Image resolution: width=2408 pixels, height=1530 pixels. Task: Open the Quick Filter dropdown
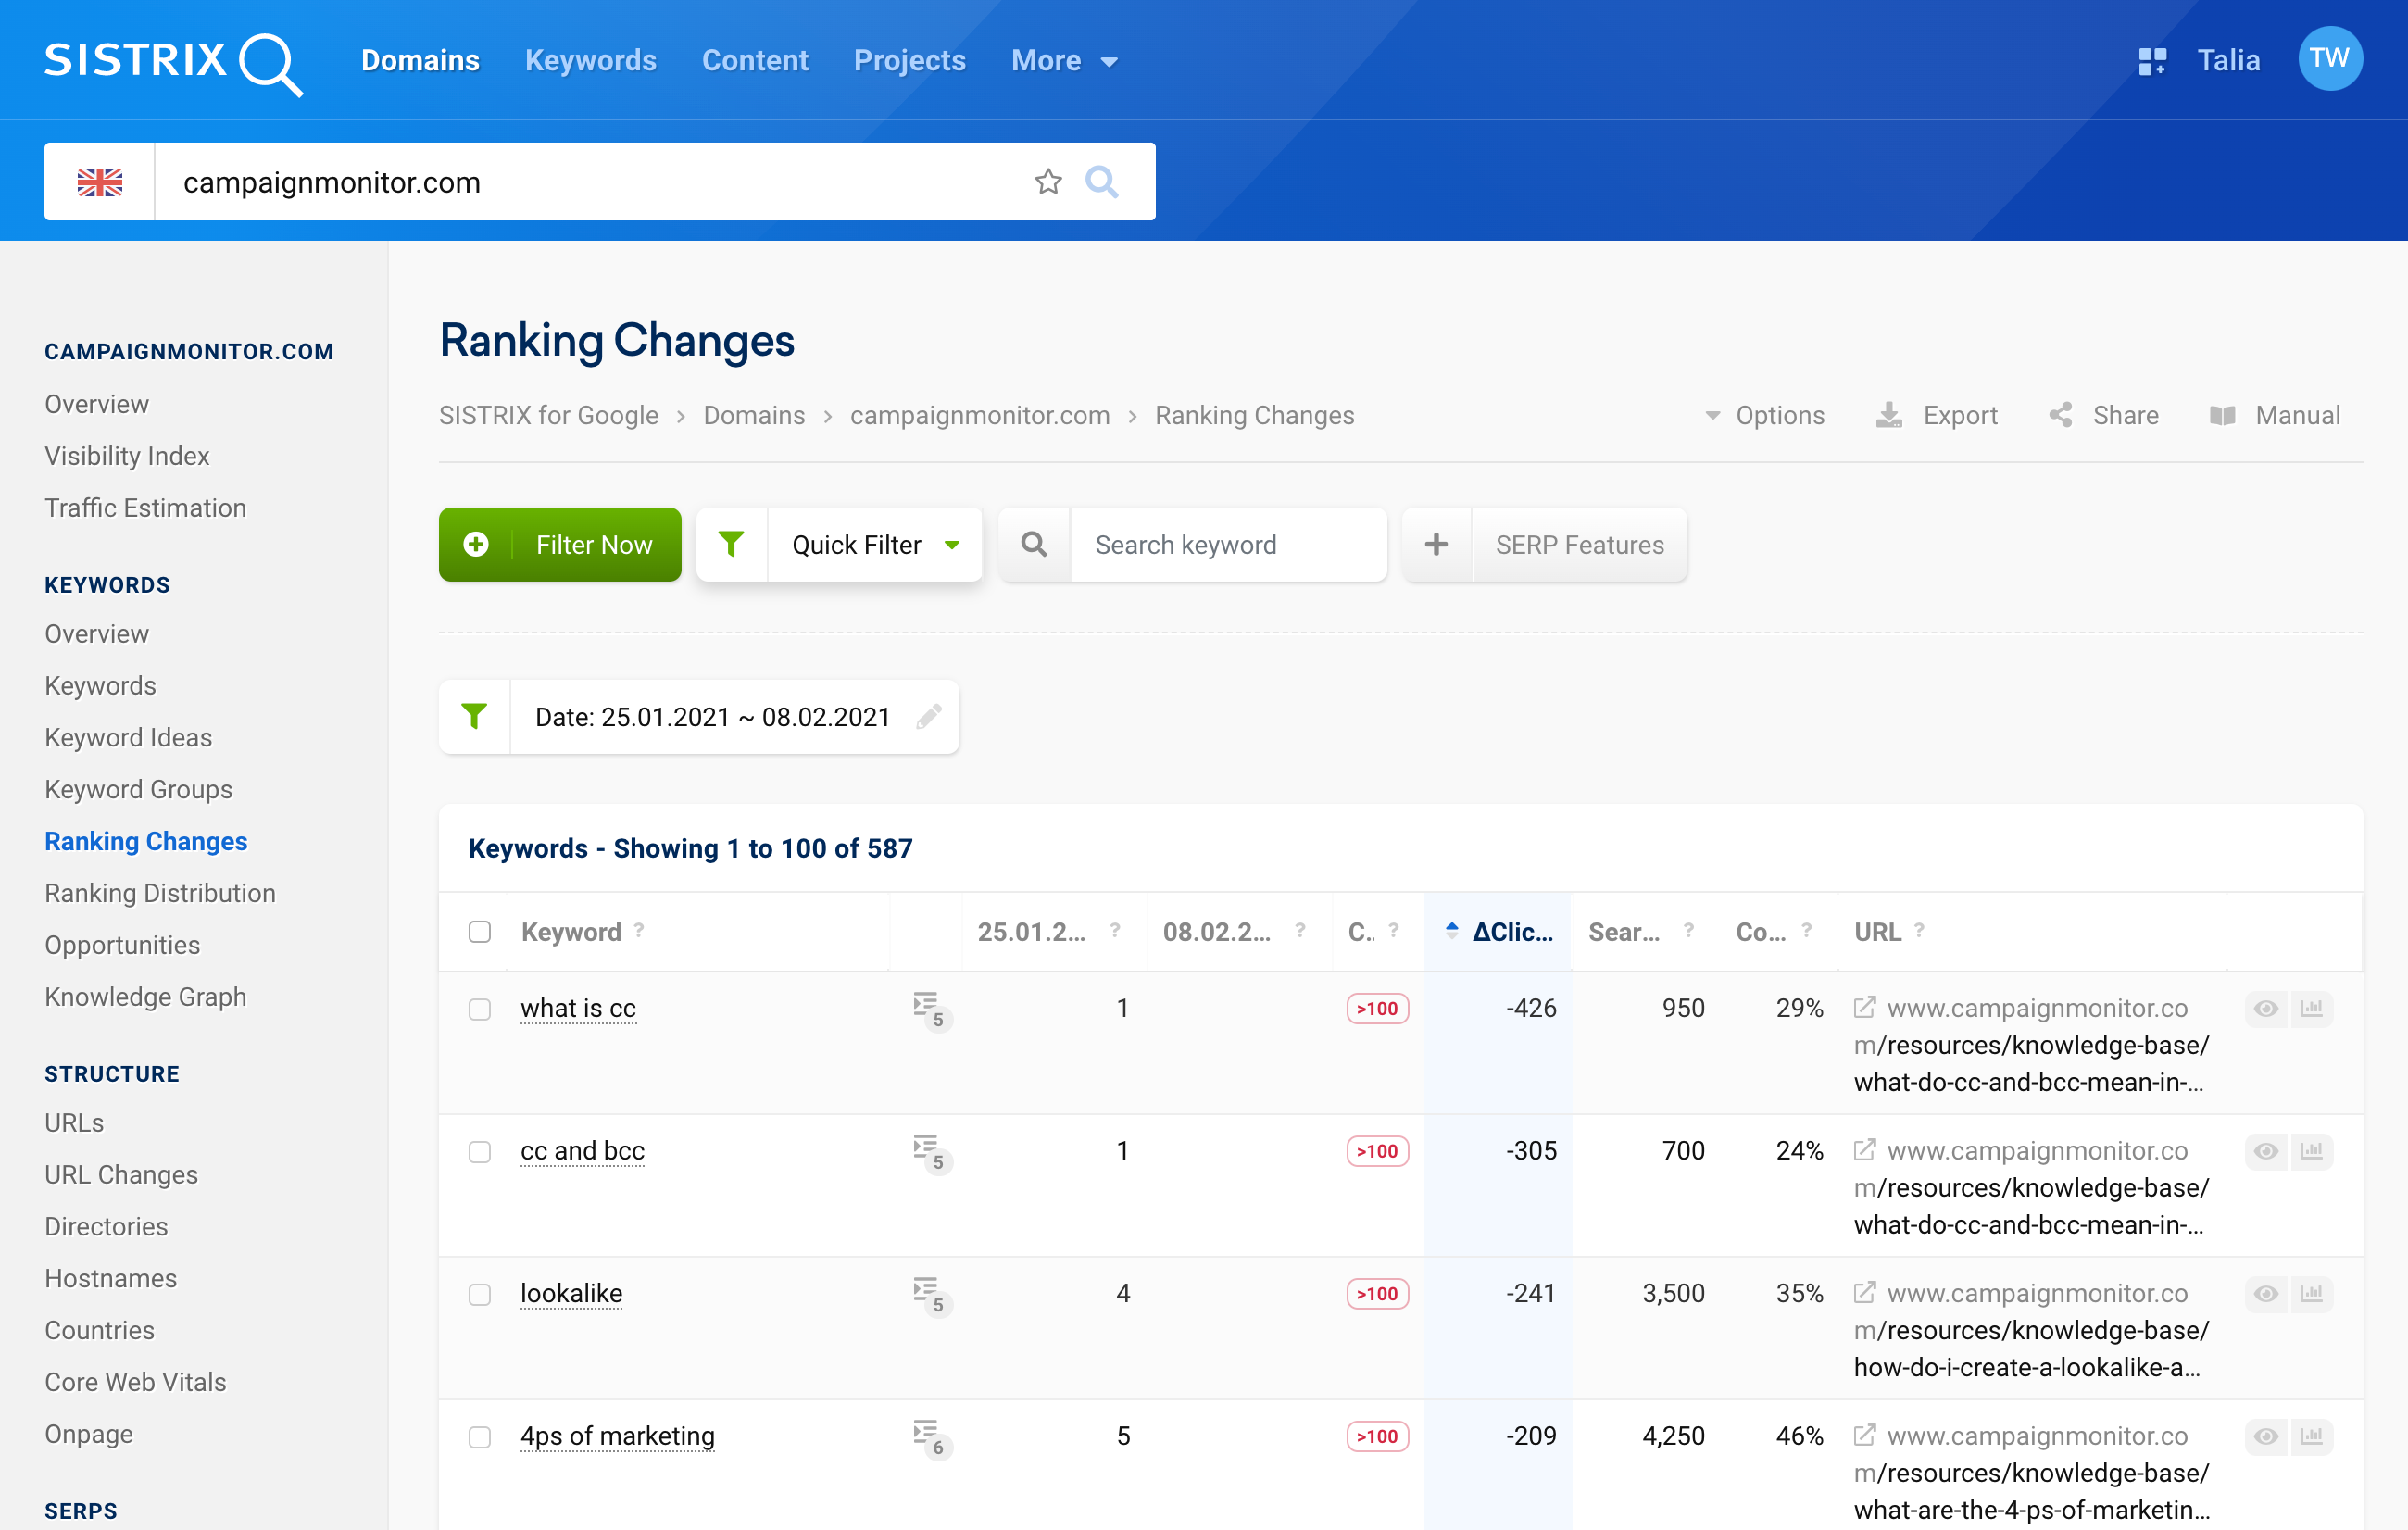click(876, 544)
